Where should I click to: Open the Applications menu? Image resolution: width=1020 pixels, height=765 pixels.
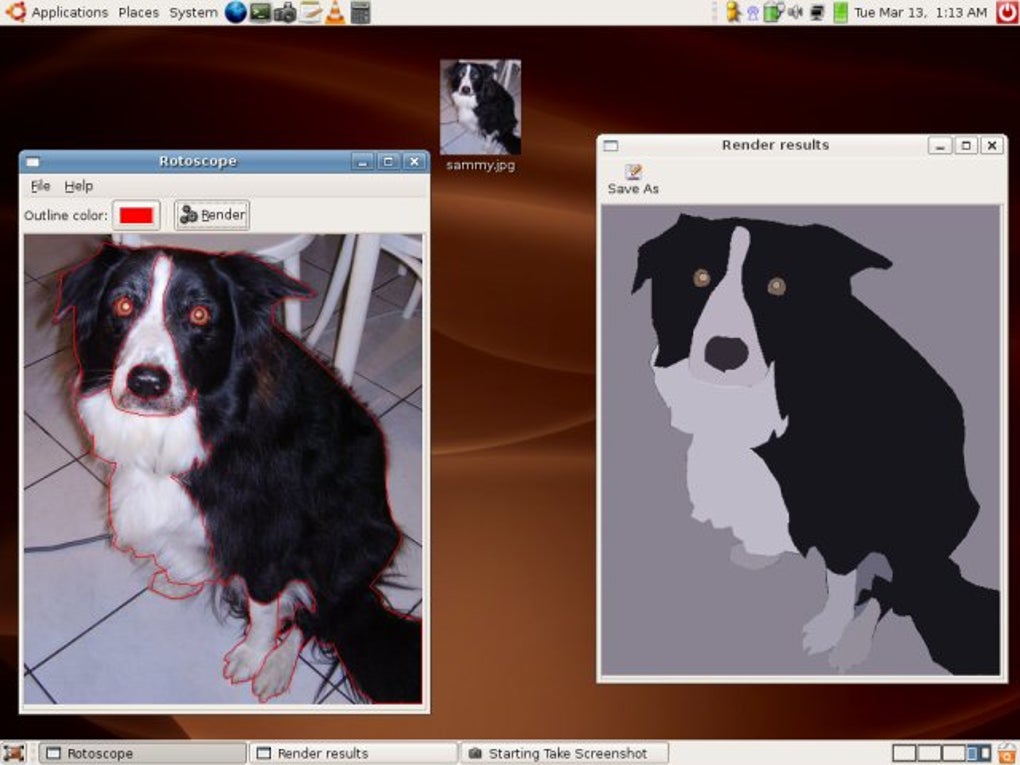click(x=70, y=12)
